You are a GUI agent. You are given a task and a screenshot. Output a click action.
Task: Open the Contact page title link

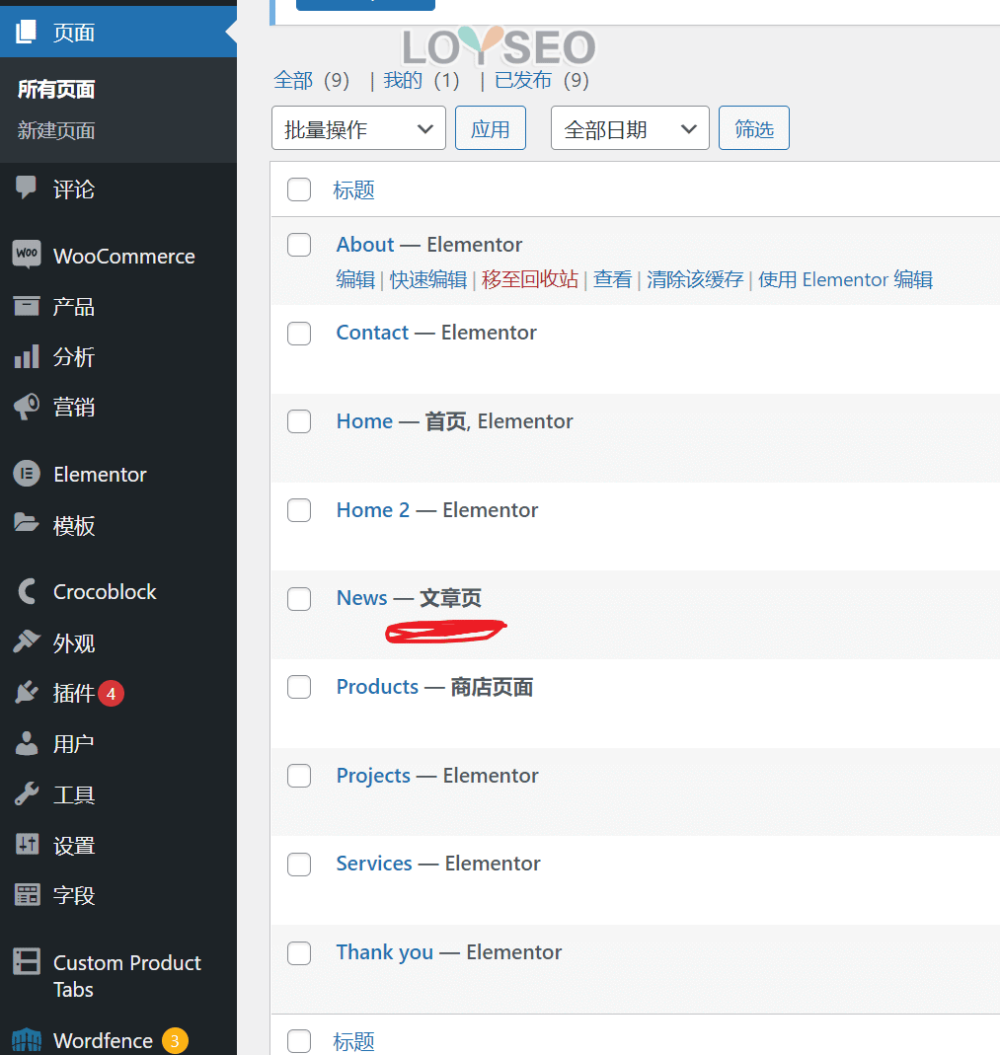(372, 332)
